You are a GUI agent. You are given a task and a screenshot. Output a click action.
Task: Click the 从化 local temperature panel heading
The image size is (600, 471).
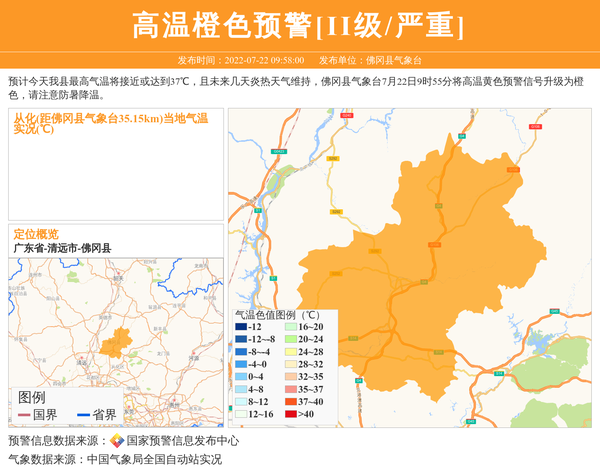(110, 123)
